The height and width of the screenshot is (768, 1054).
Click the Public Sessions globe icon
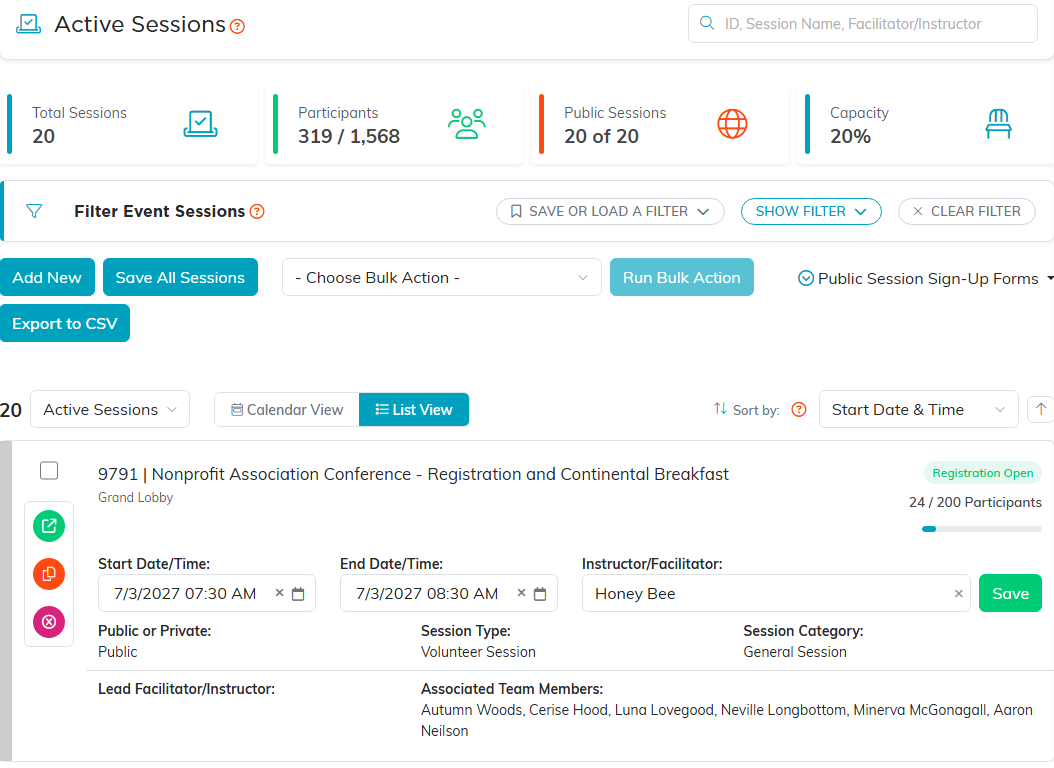click(x=732, y=124)
